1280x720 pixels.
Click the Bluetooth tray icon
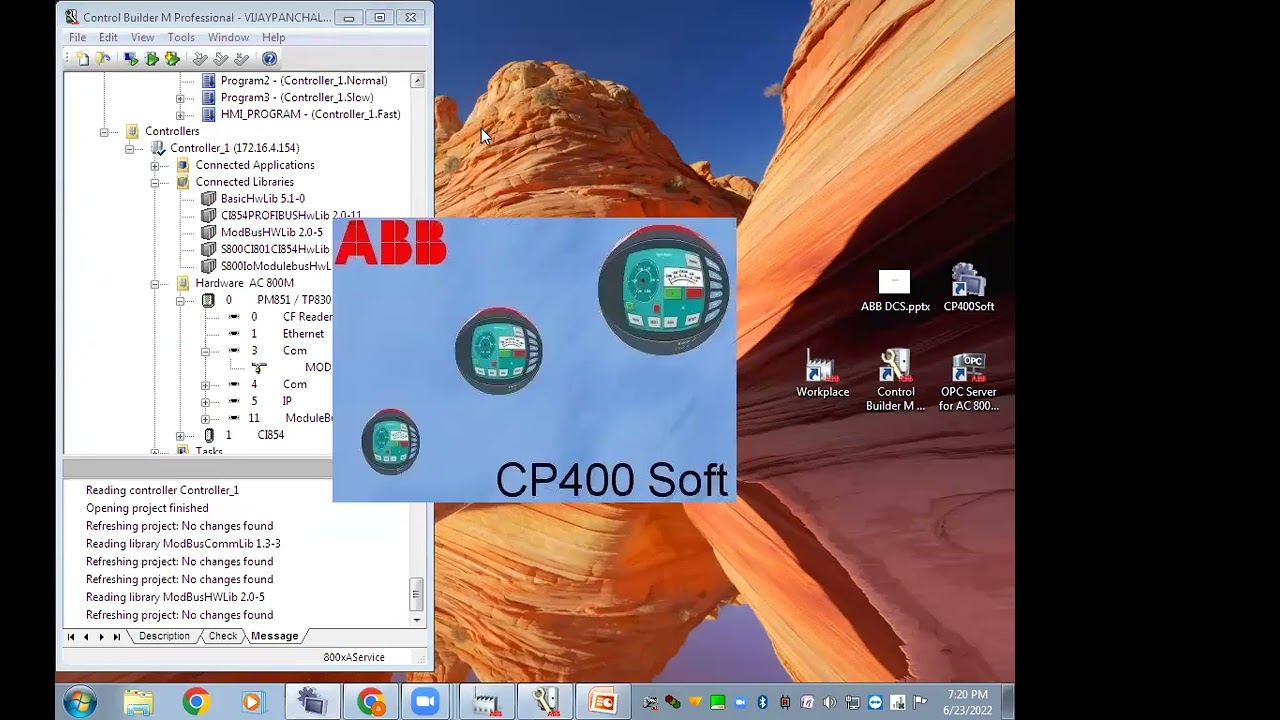pos(762,703)
